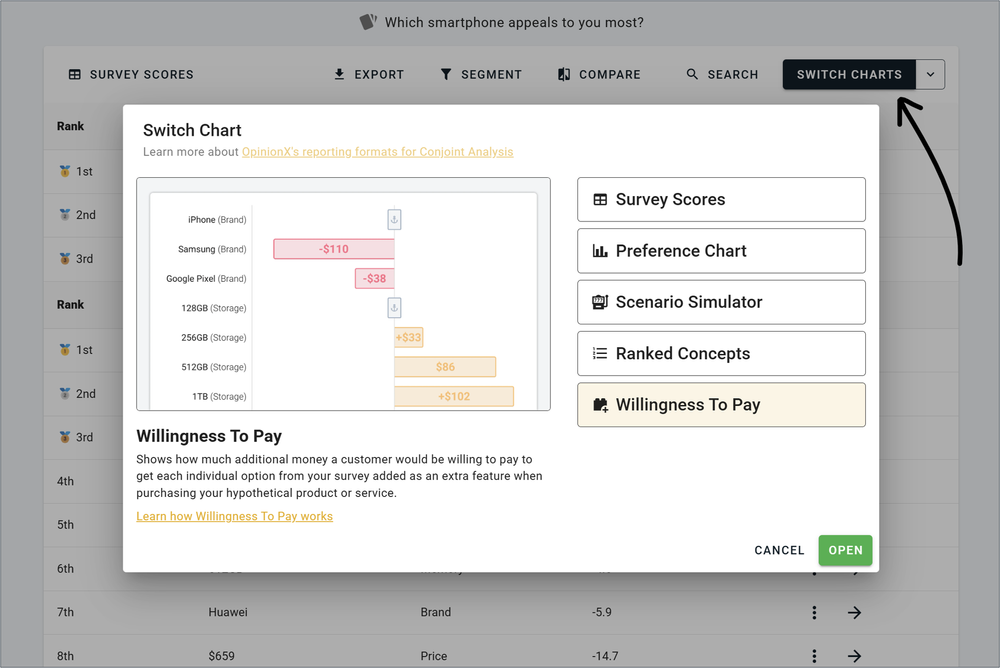Image resolution: width=1000 pixels, height=668 pixels.
Task: Click the Compare toolbar item
Action: click(599, 75)
